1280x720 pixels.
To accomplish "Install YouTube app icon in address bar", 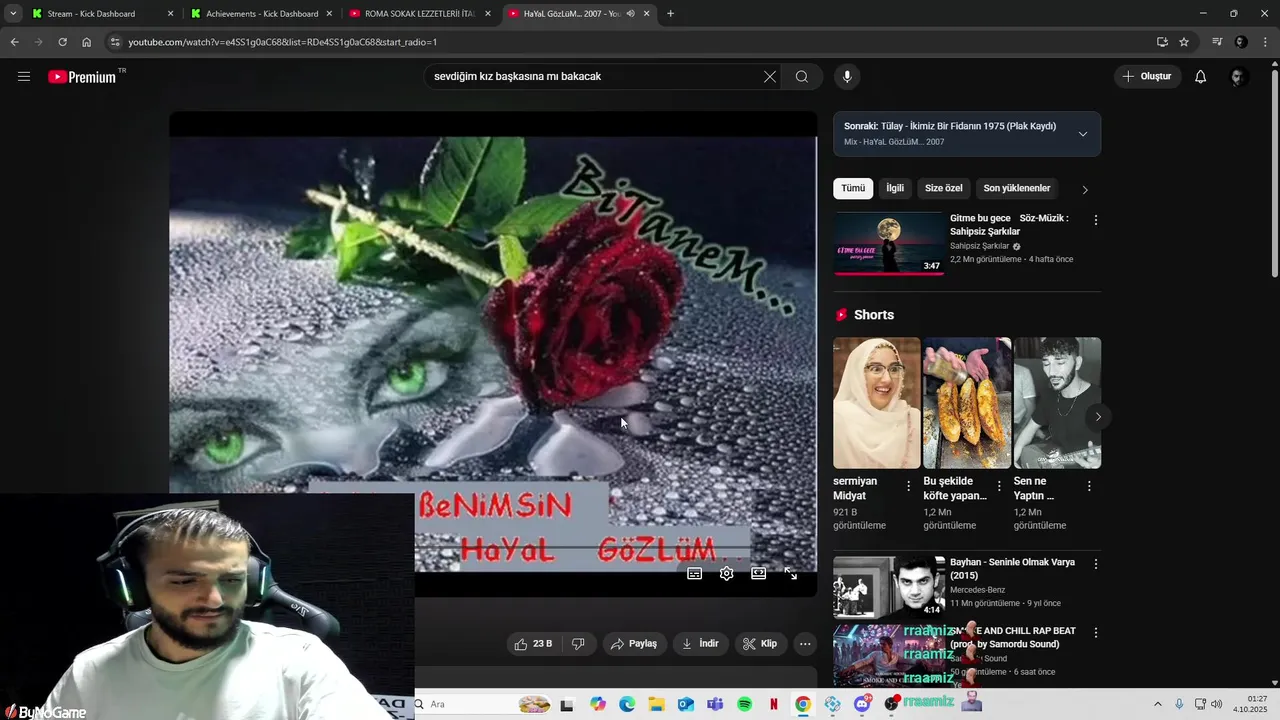I will (x=1162, y=42).
